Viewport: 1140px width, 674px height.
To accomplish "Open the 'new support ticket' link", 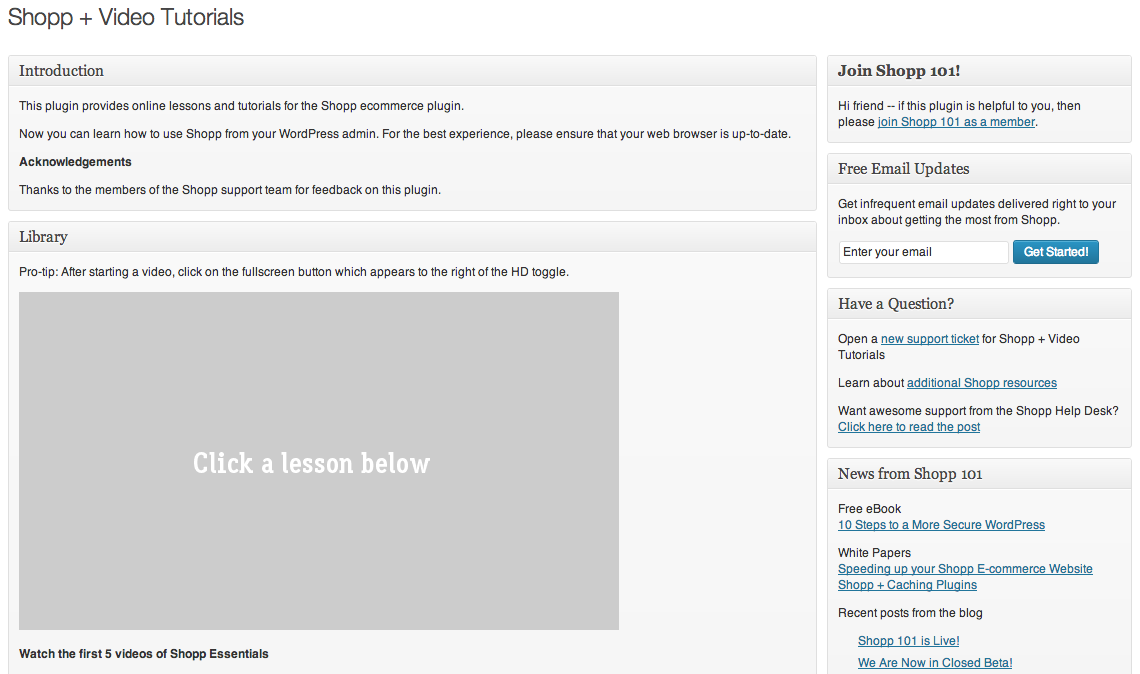I will pyautogui.click(x=930, y=339).
